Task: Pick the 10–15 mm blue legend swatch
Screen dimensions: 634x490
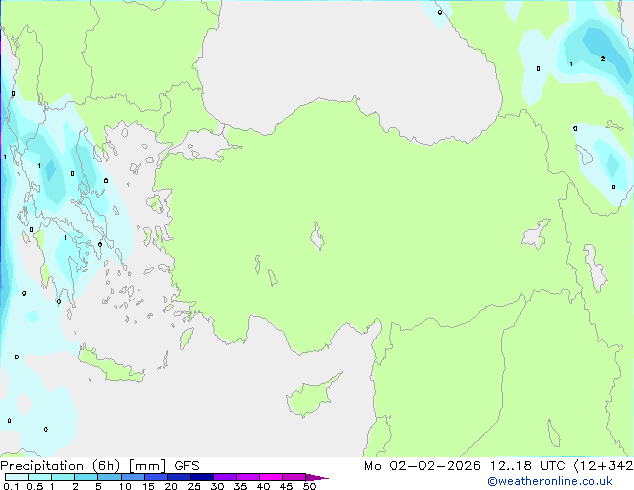Action: pyautogui.click(x=133, y=477)
